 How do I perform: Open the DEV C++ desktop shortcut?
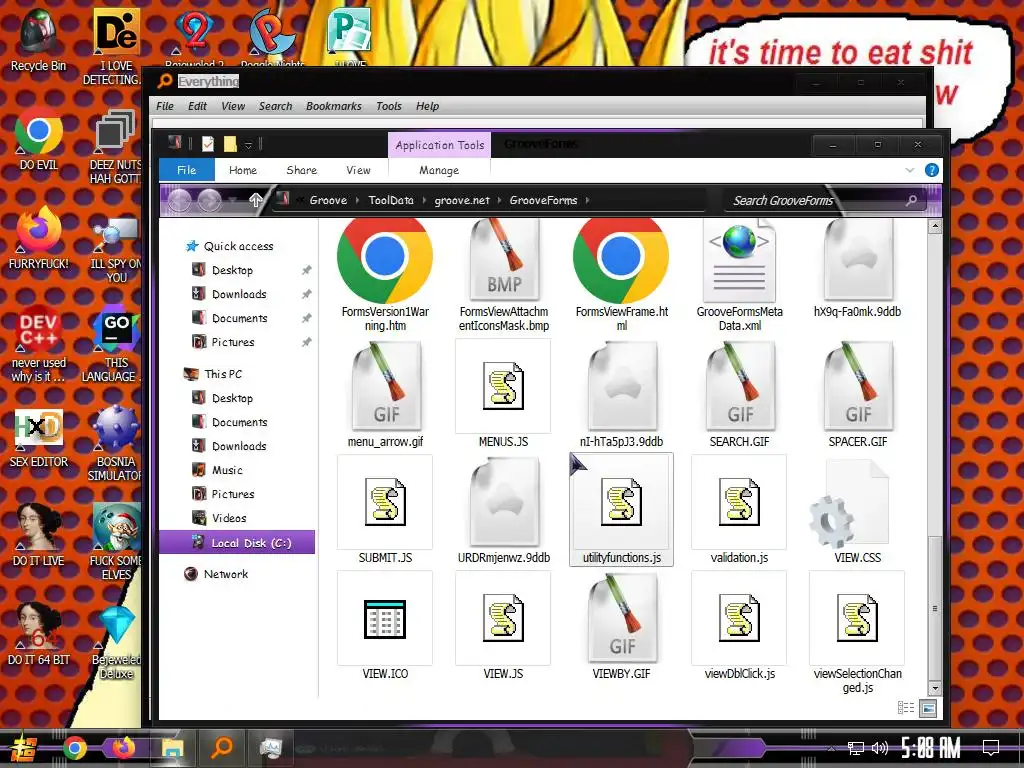click(38, 344)
